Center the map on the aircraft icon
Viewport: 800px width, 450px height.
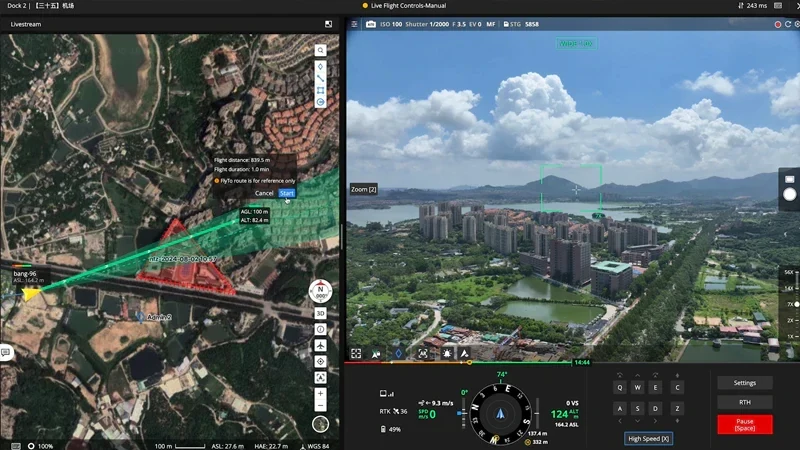click(320, 345)
